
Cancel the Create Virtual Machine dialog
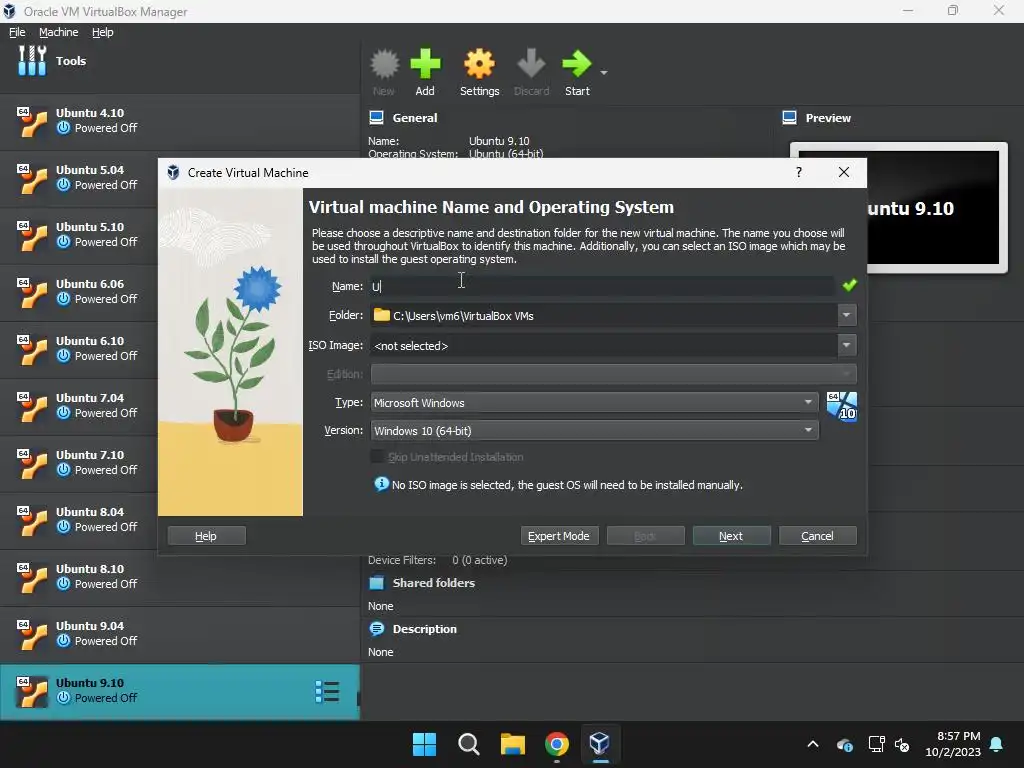pos(818,536)
